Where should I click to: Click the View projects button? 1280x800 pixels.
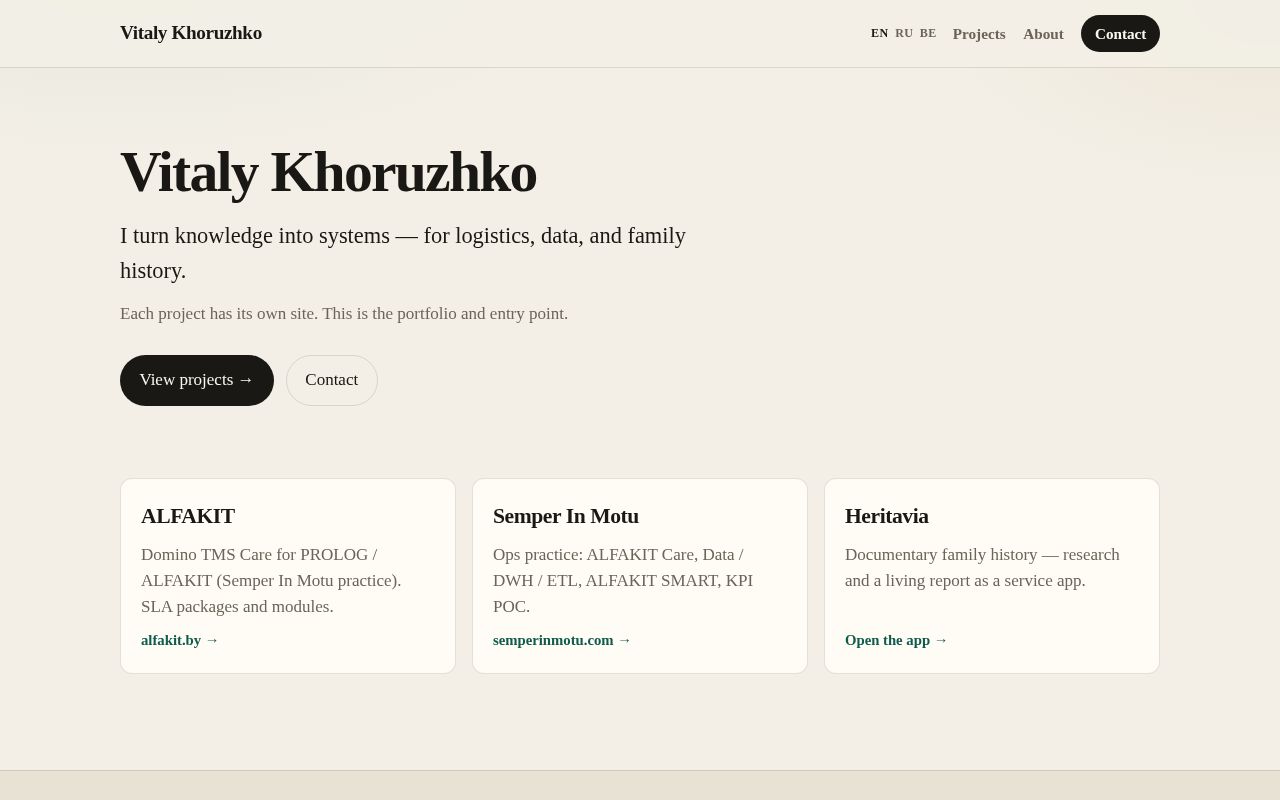coord(197,380)
